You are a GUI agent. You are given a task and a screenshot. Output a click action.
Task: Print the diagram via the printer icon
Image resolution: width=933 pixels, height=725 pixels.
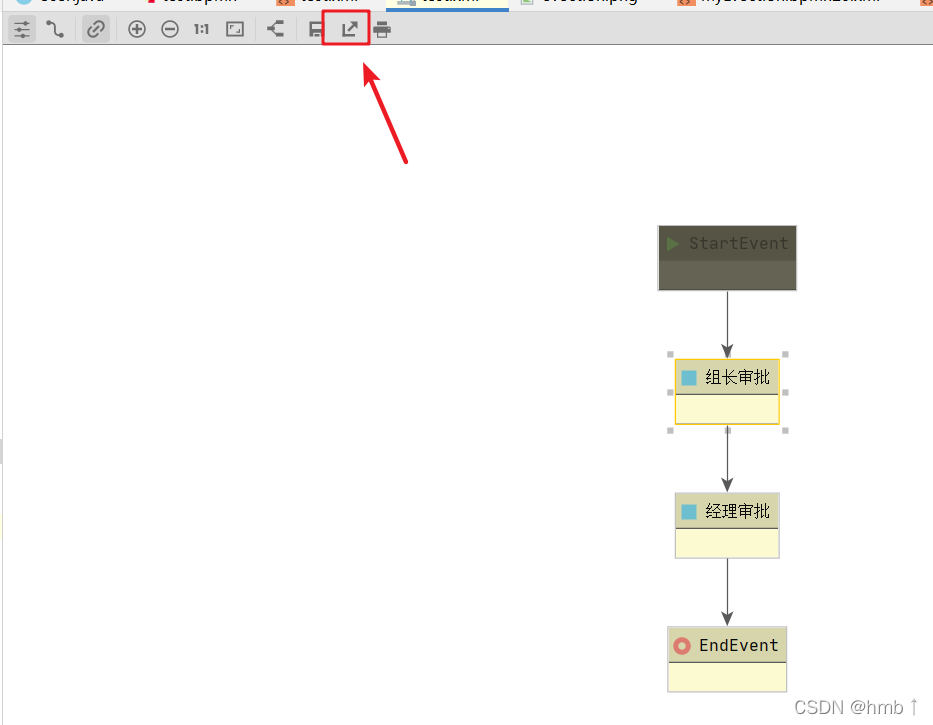pos(382,29)
